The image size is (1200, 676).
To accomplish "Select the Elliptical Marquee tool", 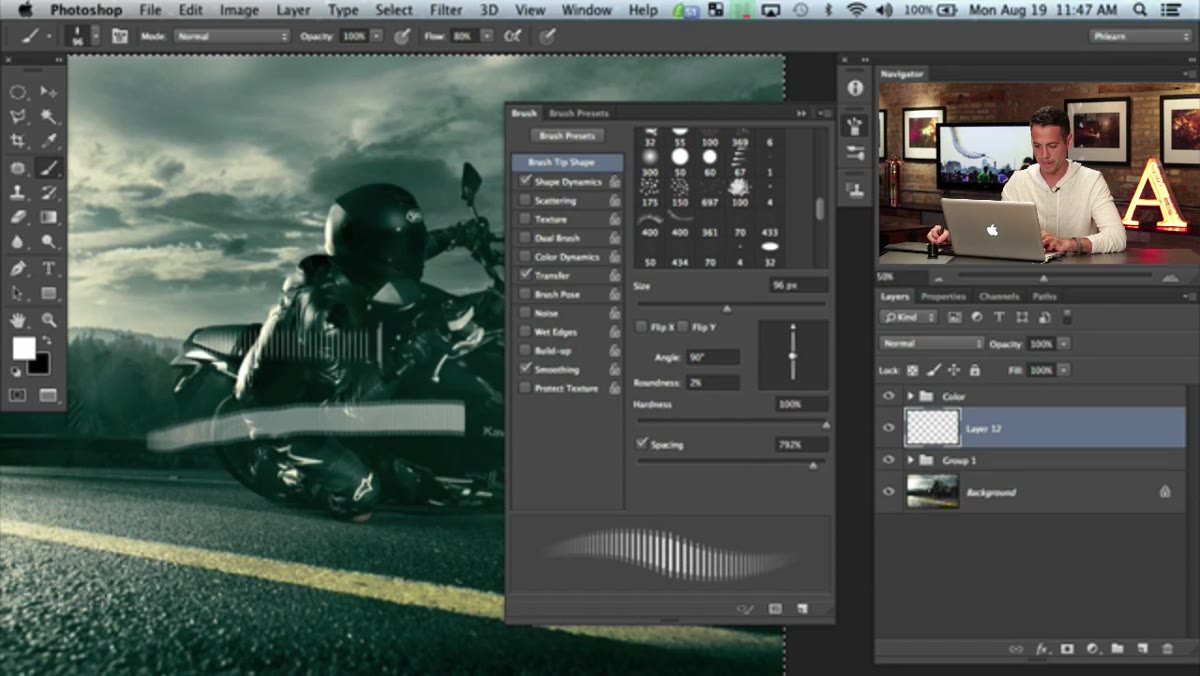I will (18, 91).
